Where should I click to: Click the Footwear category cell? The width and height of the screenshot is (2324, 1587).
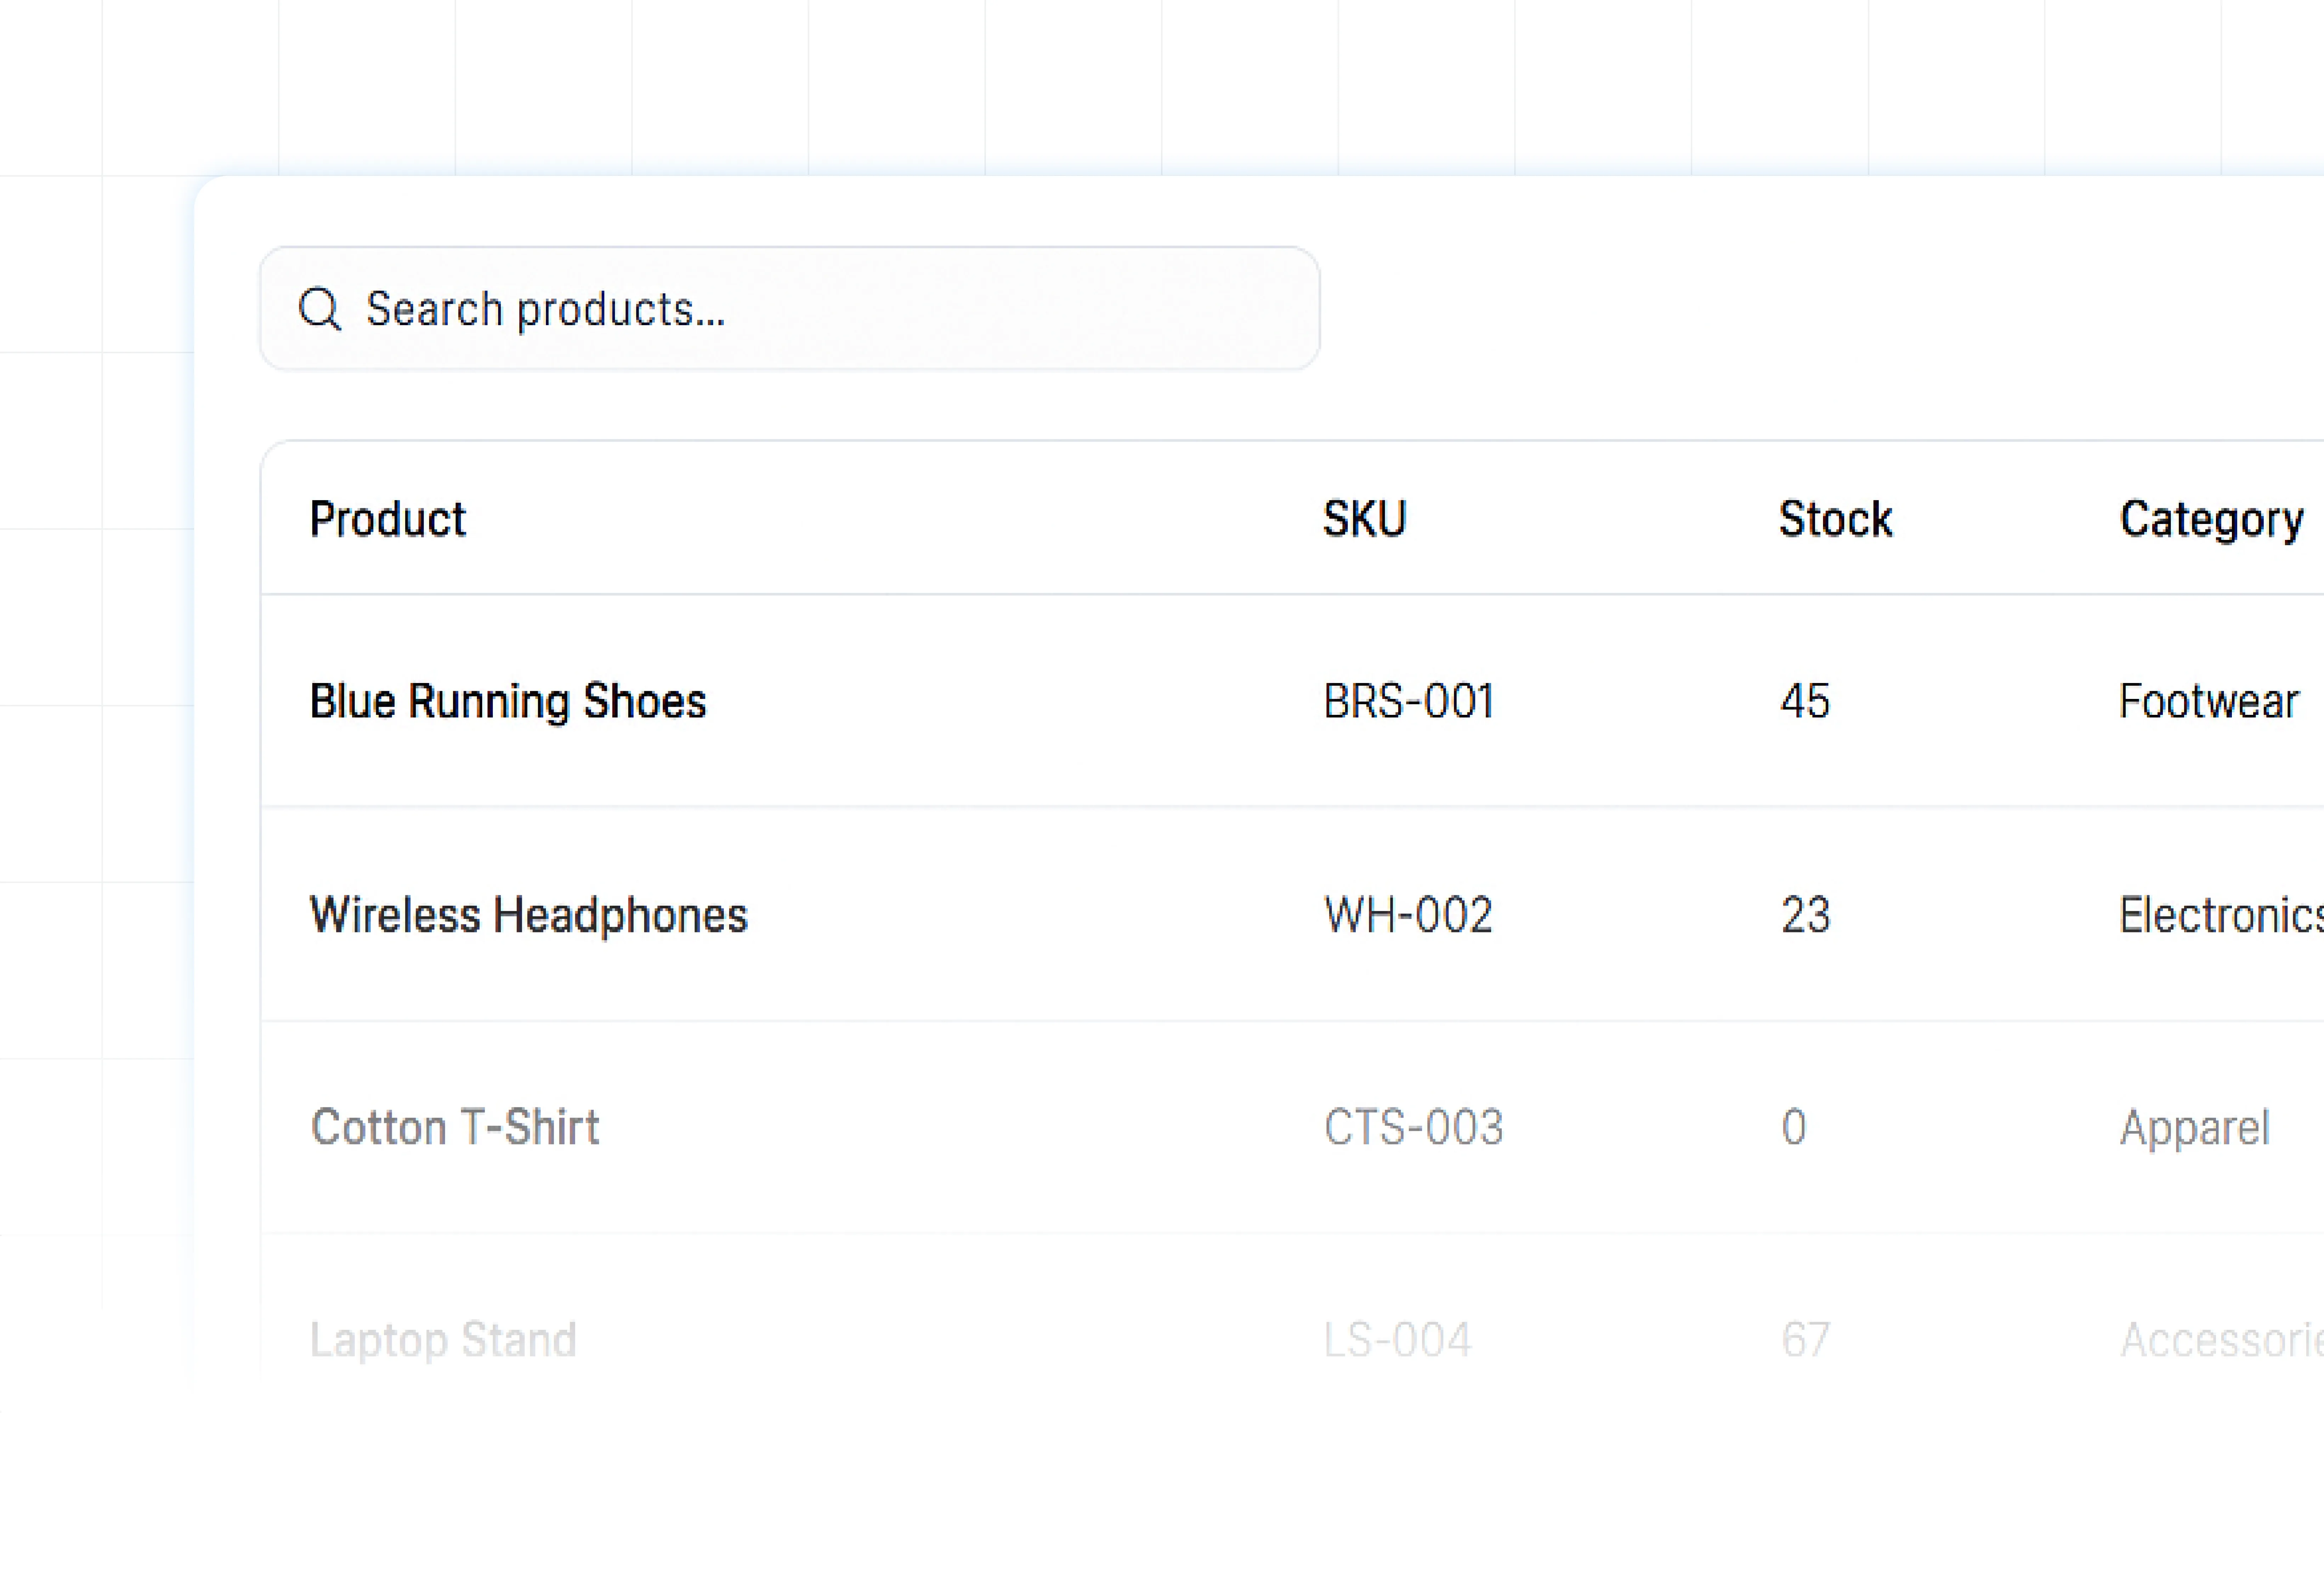click(x=2208, y=701)
